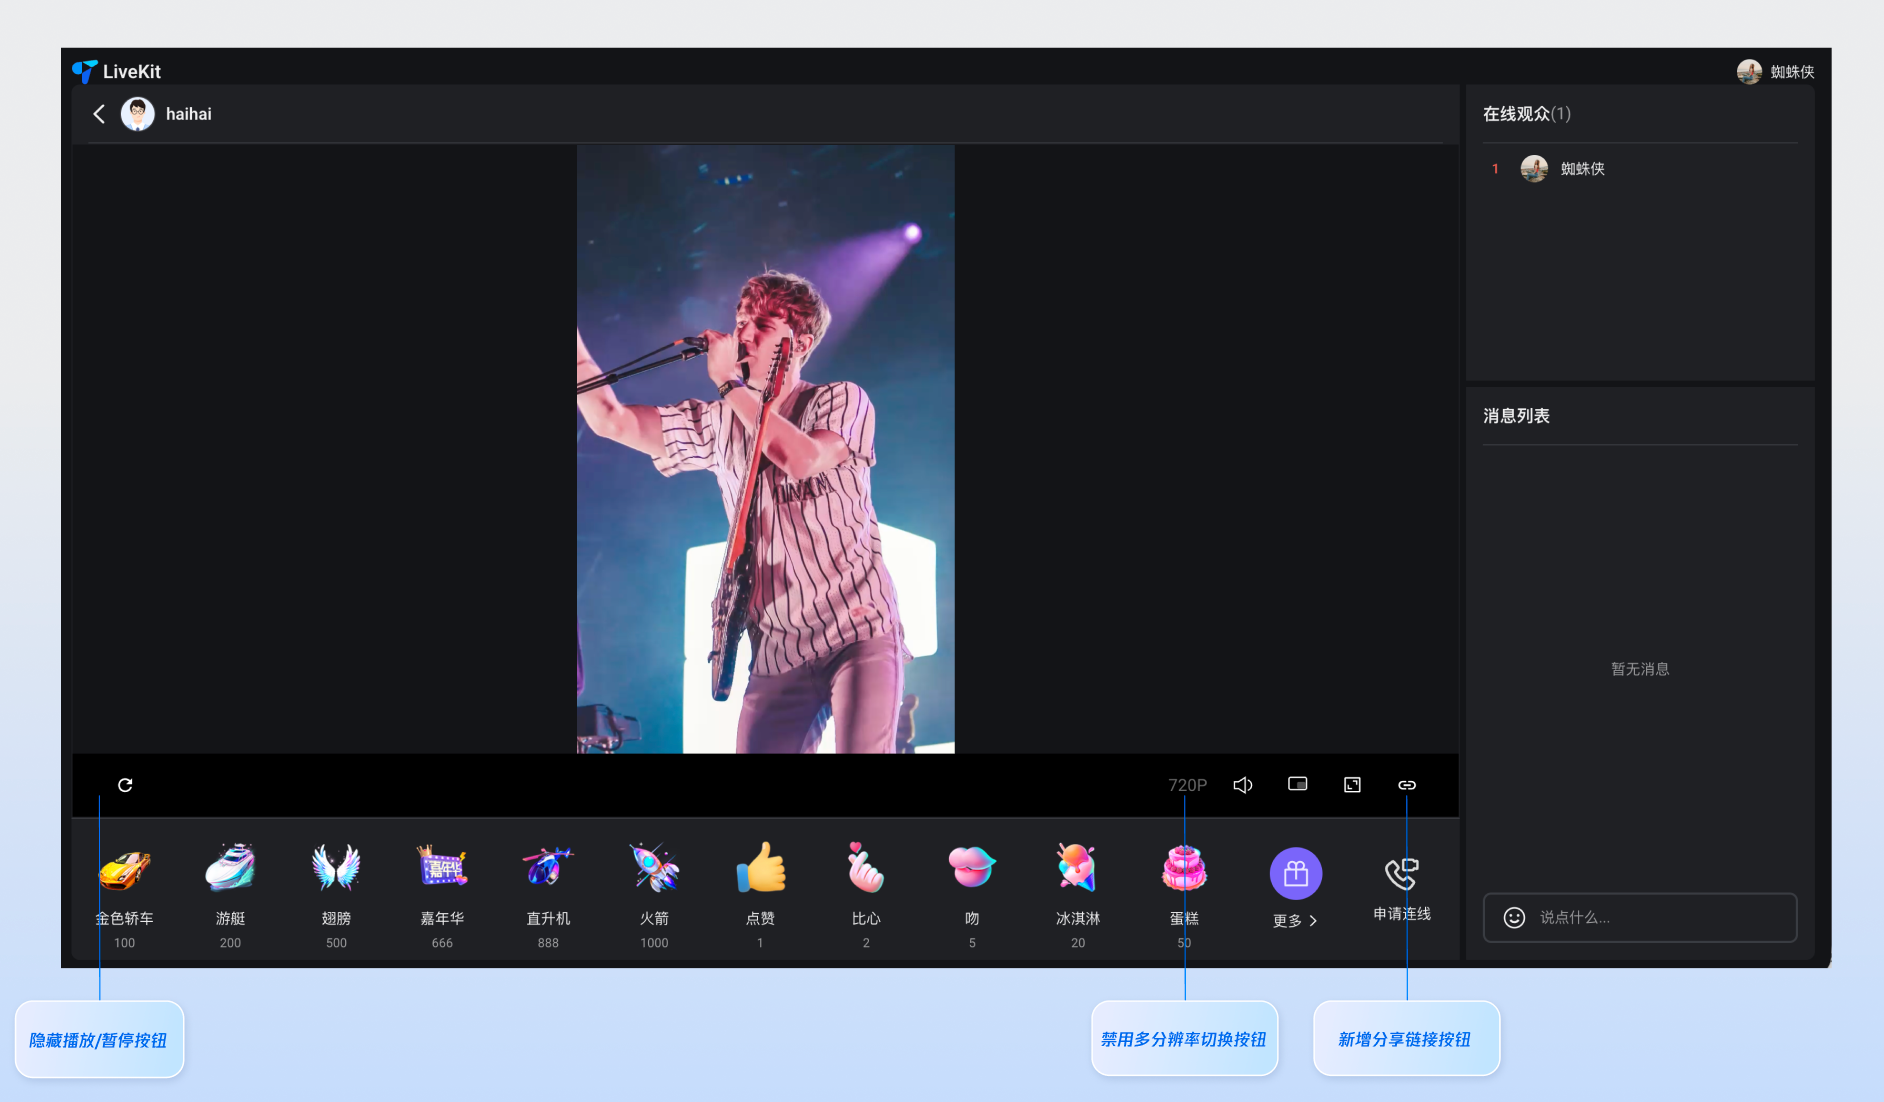
Task: Click the refresh stream icon
Action: [x=125, y=785]
